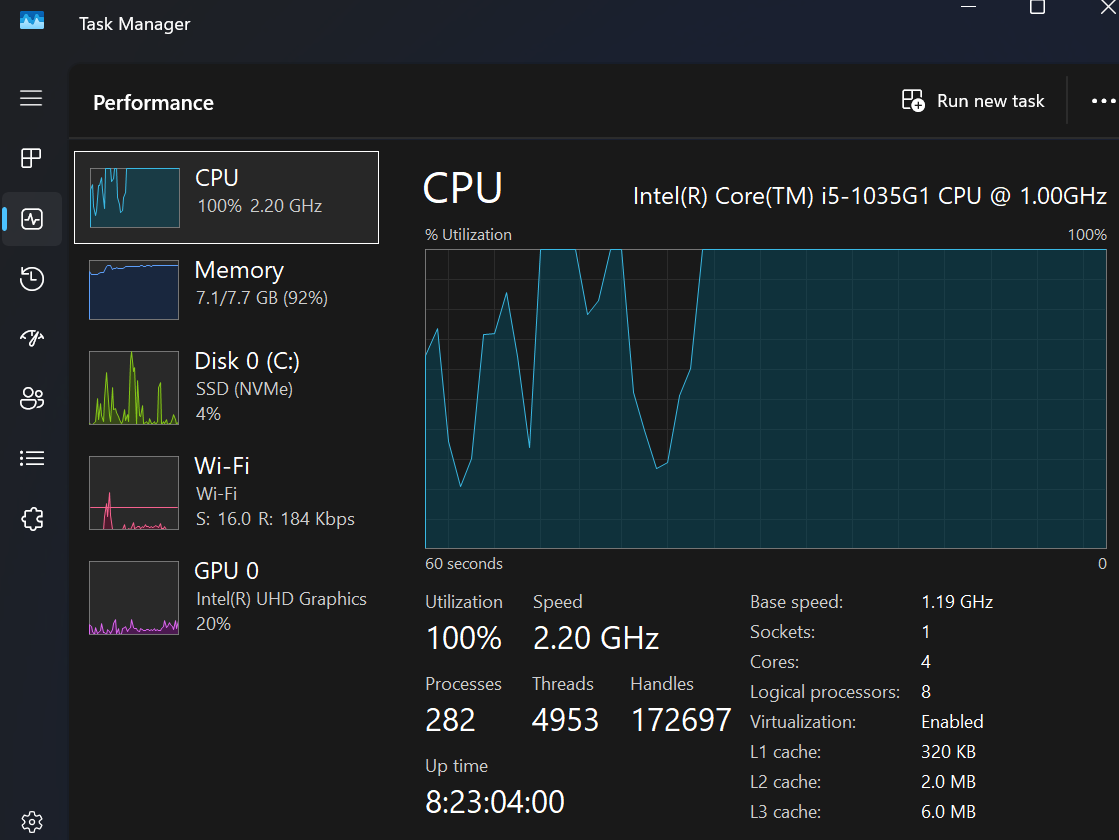
Task: Select the CPU performance pane
Action: coord(227,197)
